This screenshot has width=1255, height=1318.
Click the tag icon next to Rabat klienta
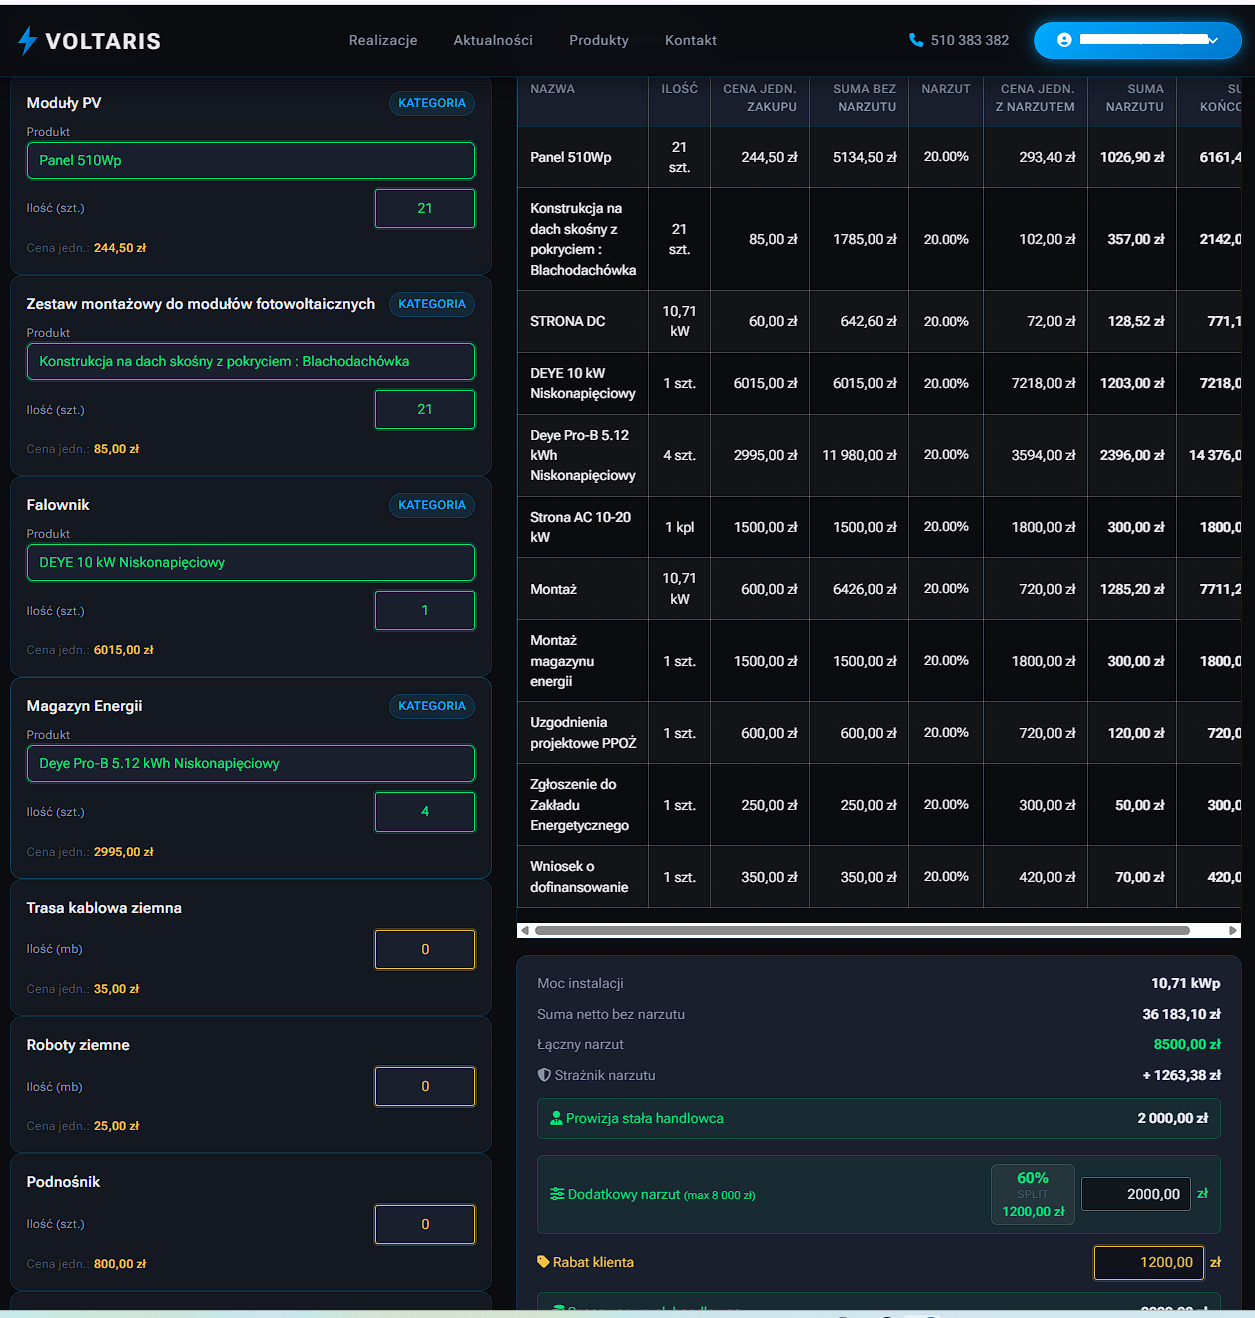(x=543, y=1262)
